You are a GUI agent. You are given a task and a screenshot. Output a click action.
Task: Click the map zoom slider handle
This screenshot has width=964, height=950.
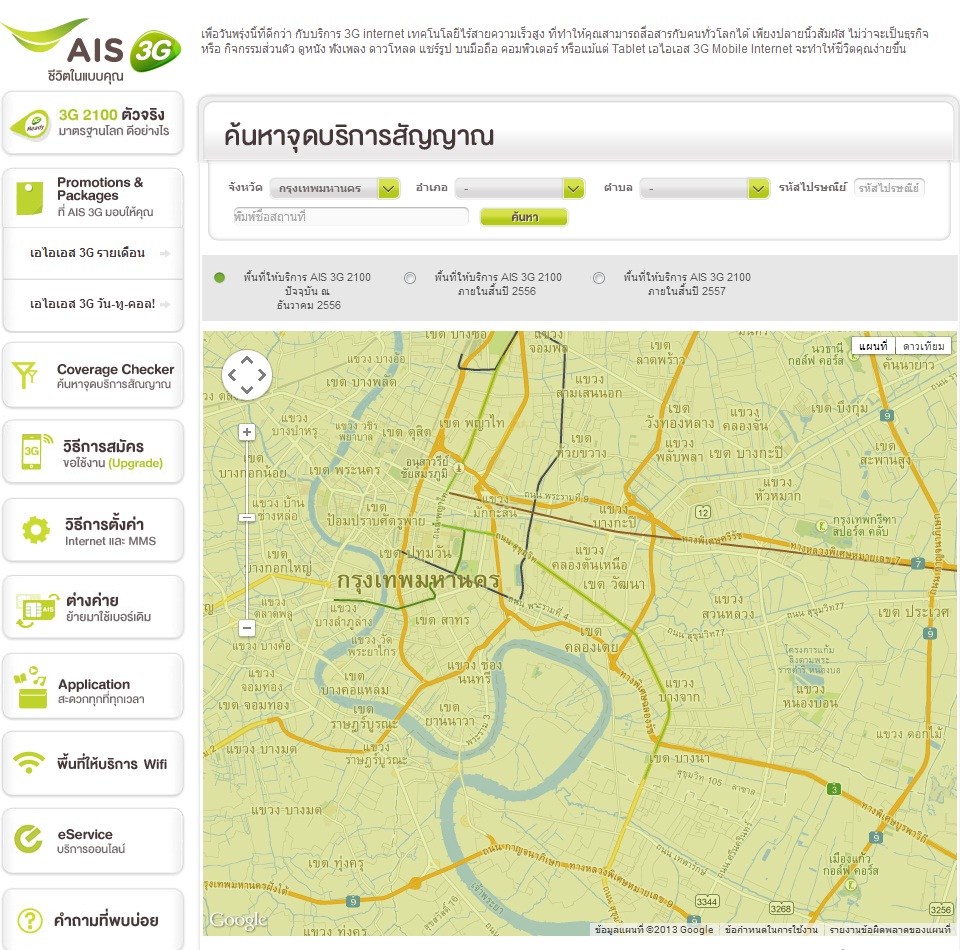click(247, 518)
